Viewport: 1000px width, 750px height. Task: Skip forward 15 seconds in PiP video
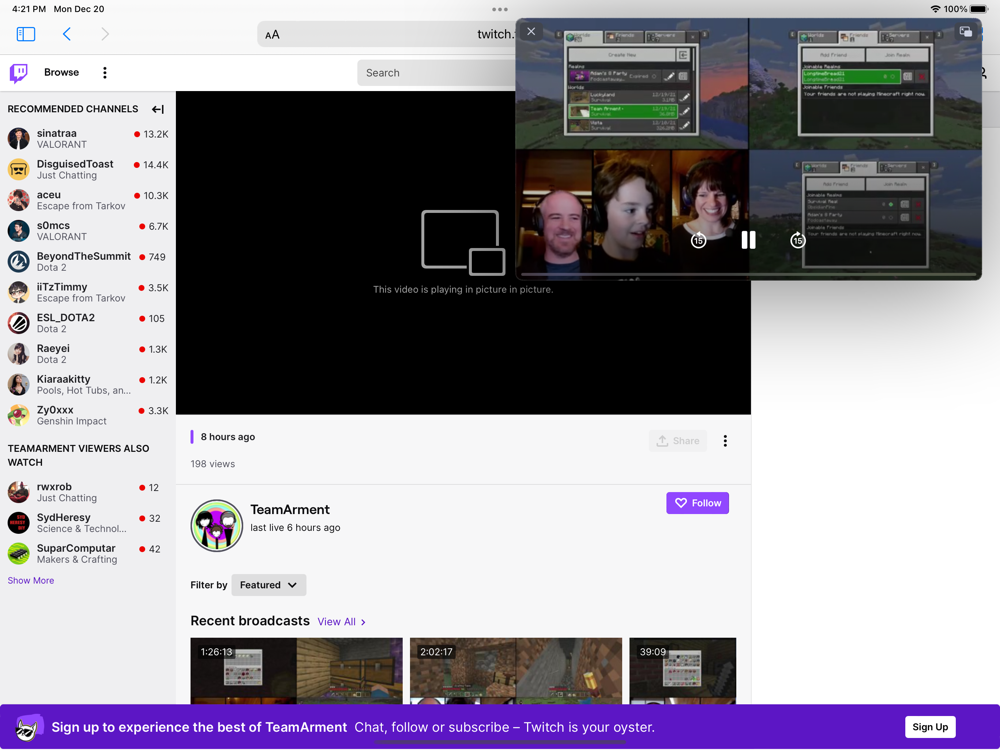click(797, 240)
